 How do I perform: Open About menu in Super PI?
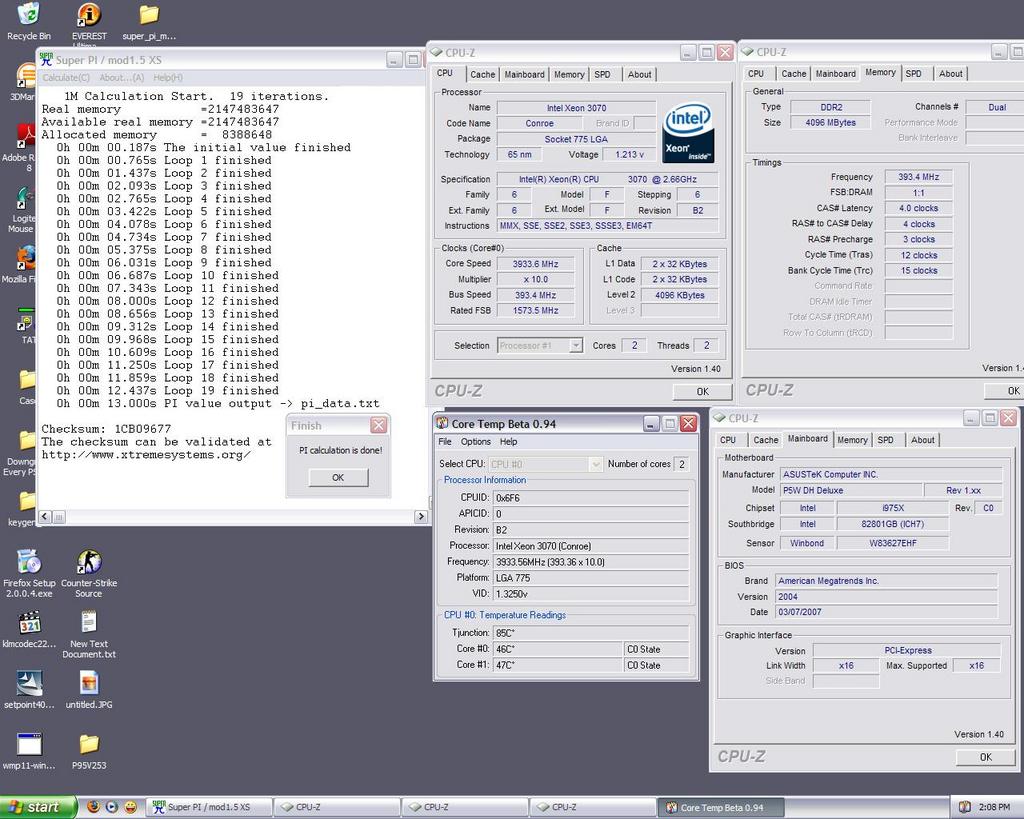click(x=121, y=78)
